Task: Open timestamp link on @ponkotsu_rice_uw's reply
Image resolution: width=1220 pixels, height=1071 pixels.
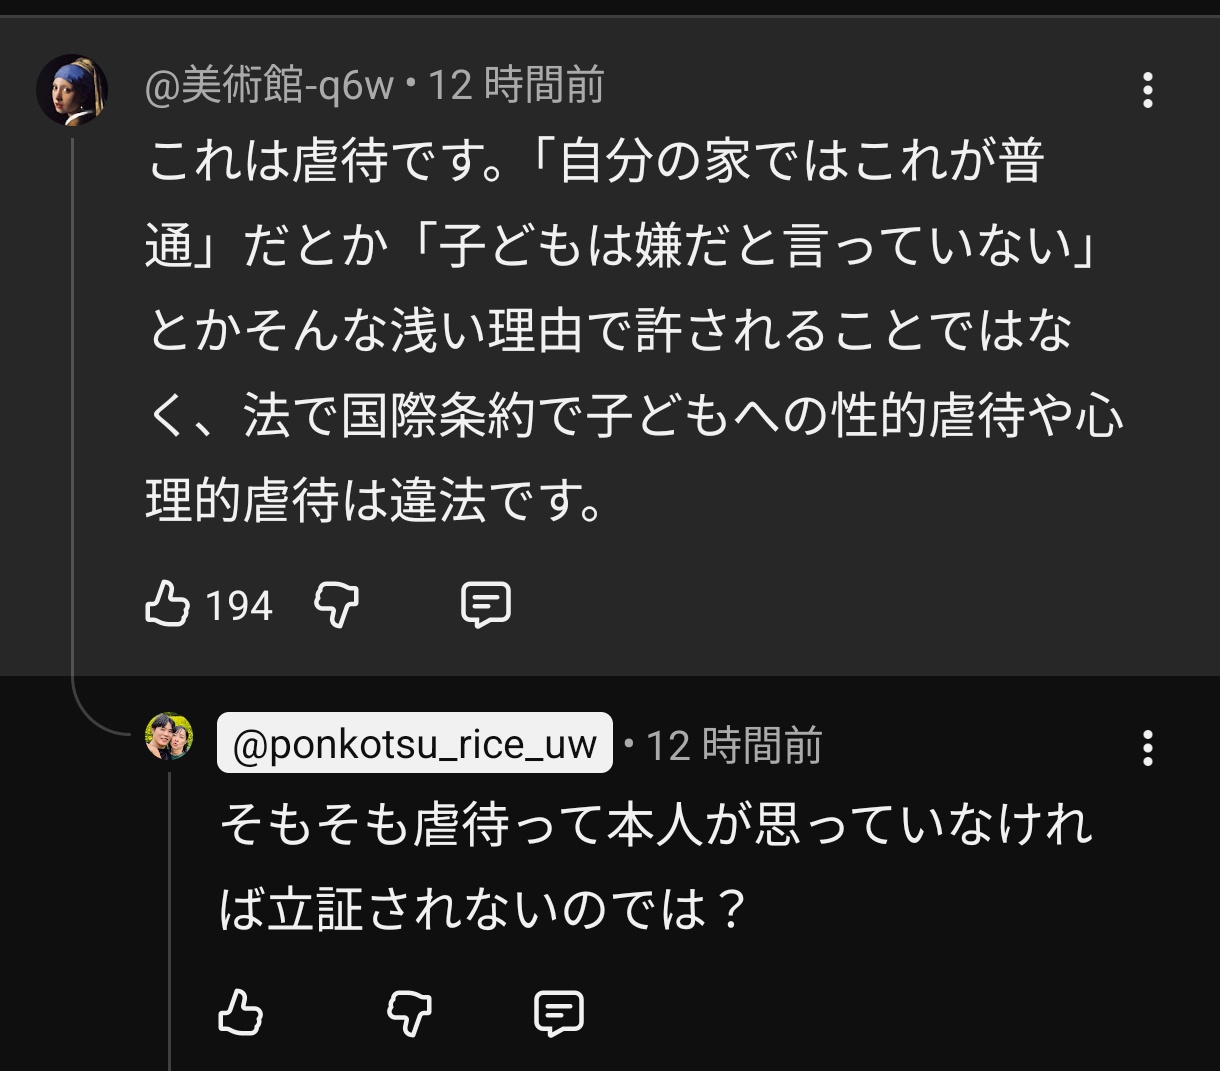Action: [735, 747]
